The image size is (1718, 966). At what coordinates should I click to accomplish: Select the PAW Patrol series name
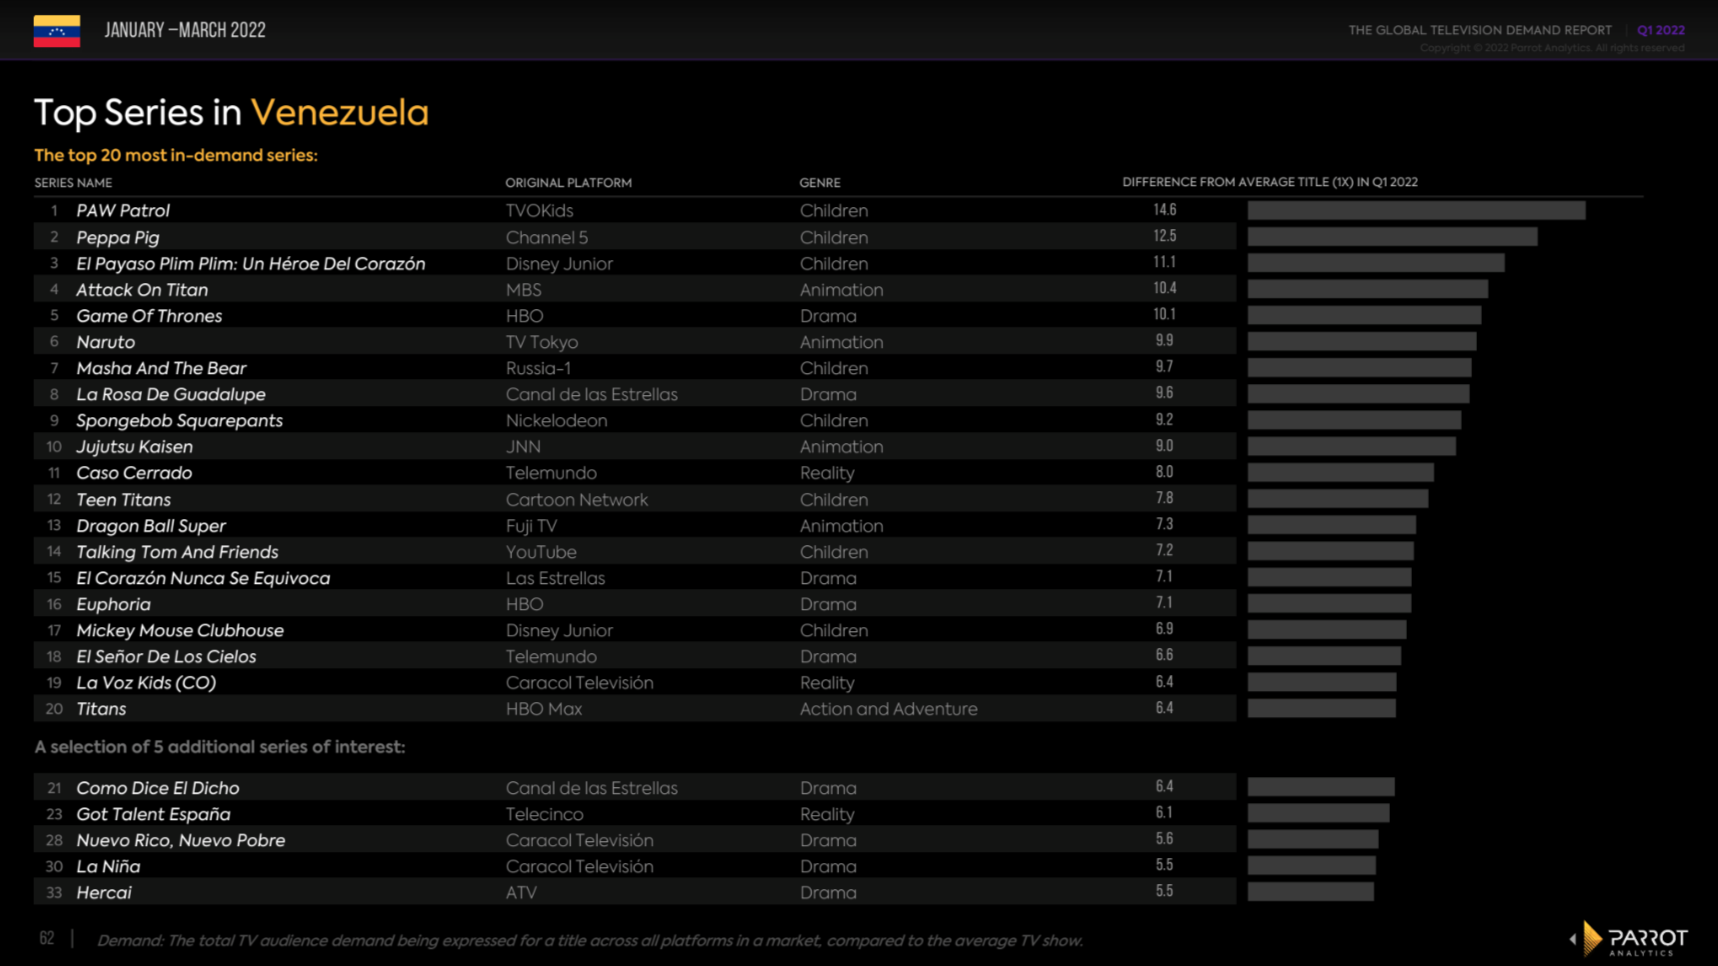123,211
